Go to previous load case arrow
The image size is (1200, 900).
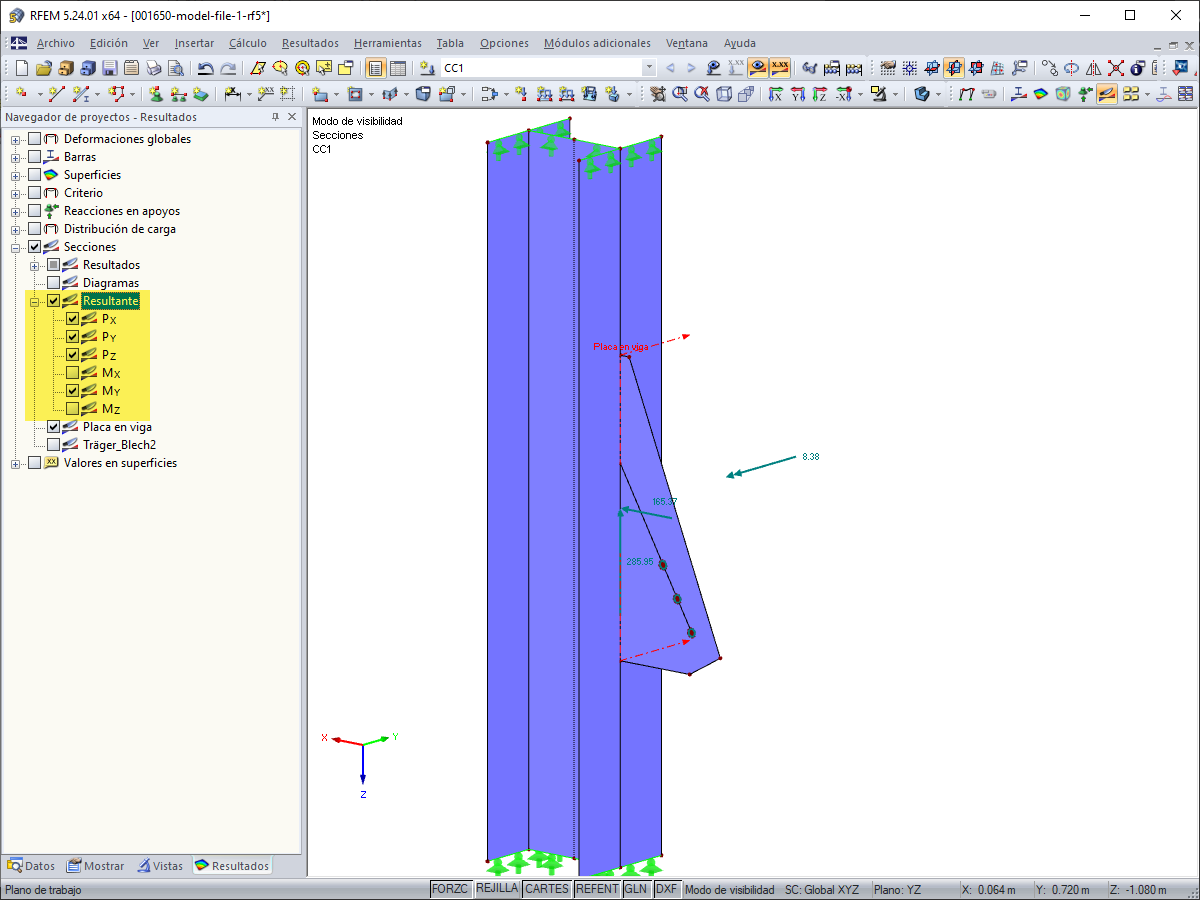click(x=670, y=68)
